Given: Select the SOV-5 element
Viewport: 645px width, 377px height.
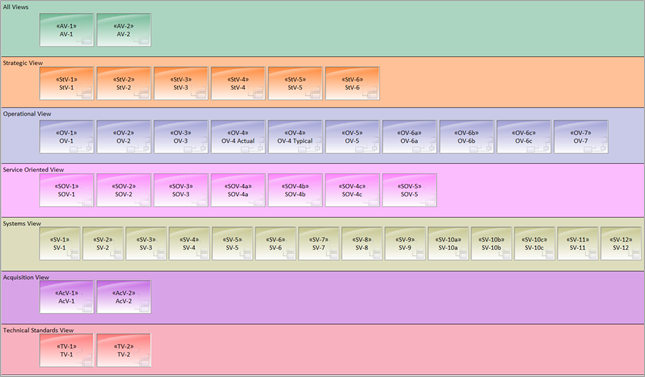Looking at the screenshot, I should pos(410,190).
